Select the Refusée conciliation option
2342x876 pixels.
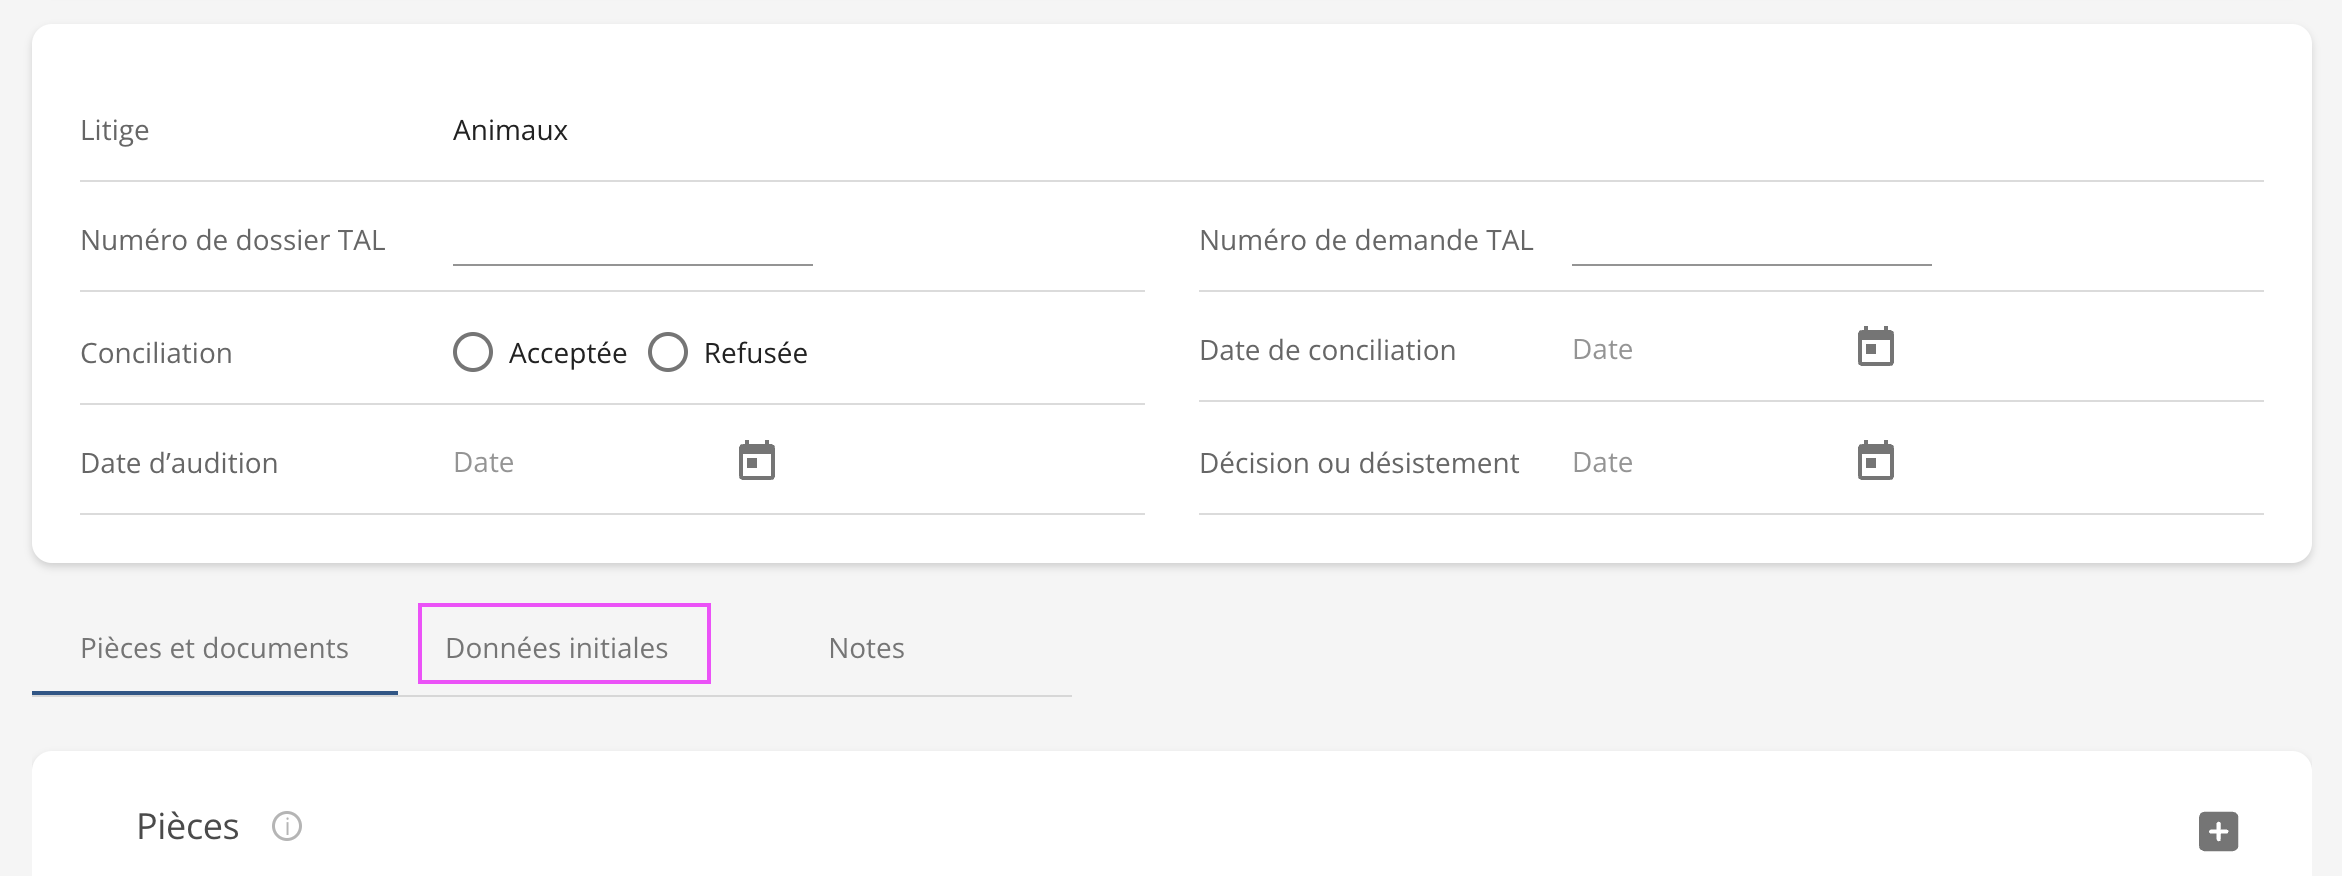coord(668,352)
